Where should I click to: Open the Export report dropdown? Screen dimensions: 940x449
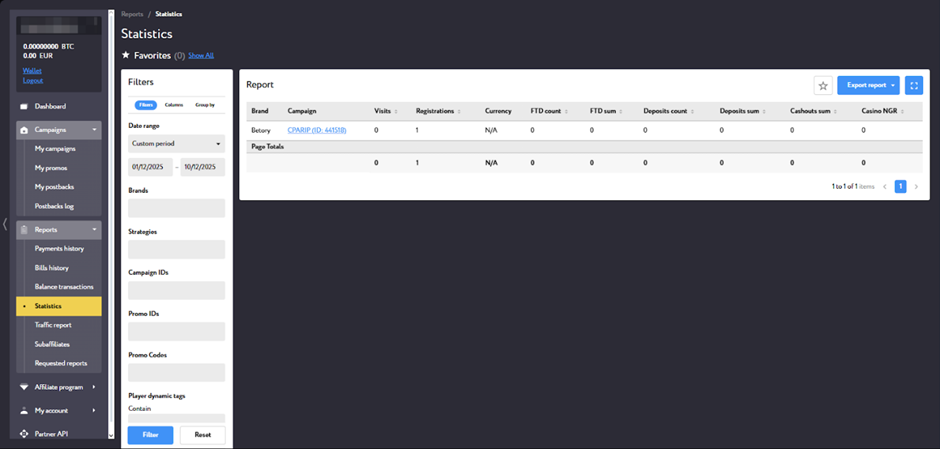(x=868, y=86)
